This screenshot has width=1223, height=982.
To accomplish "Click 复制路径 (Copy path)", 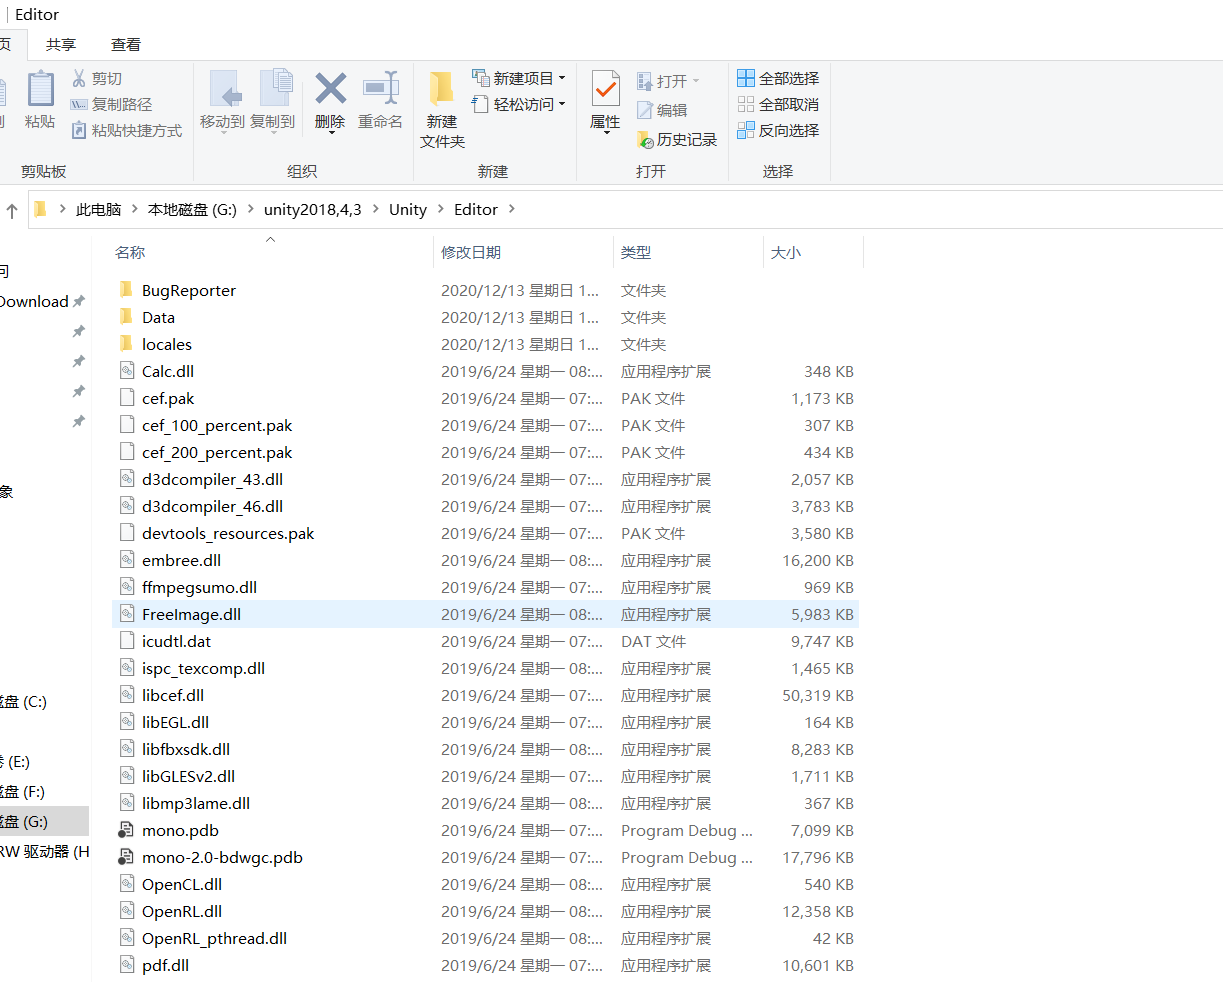I will (x=103, y=103).
